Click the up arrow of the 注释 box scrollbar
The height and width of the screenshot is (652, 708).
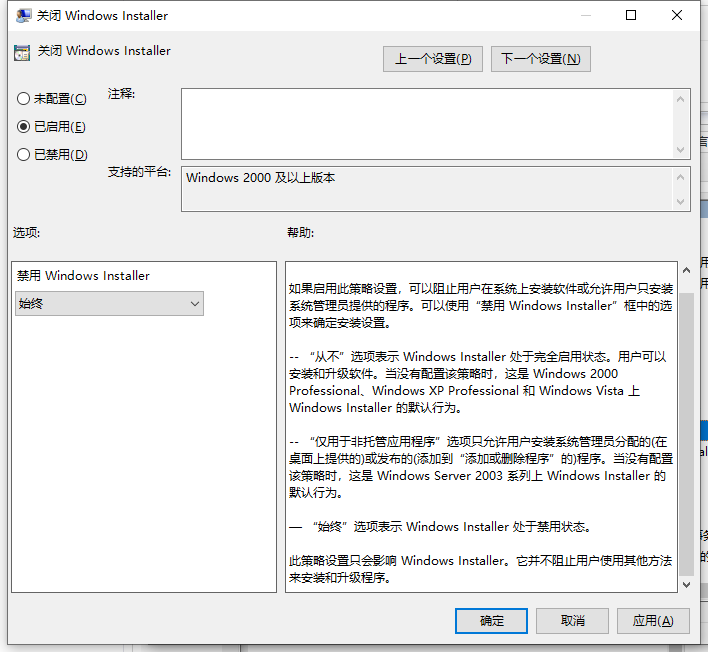682,98
